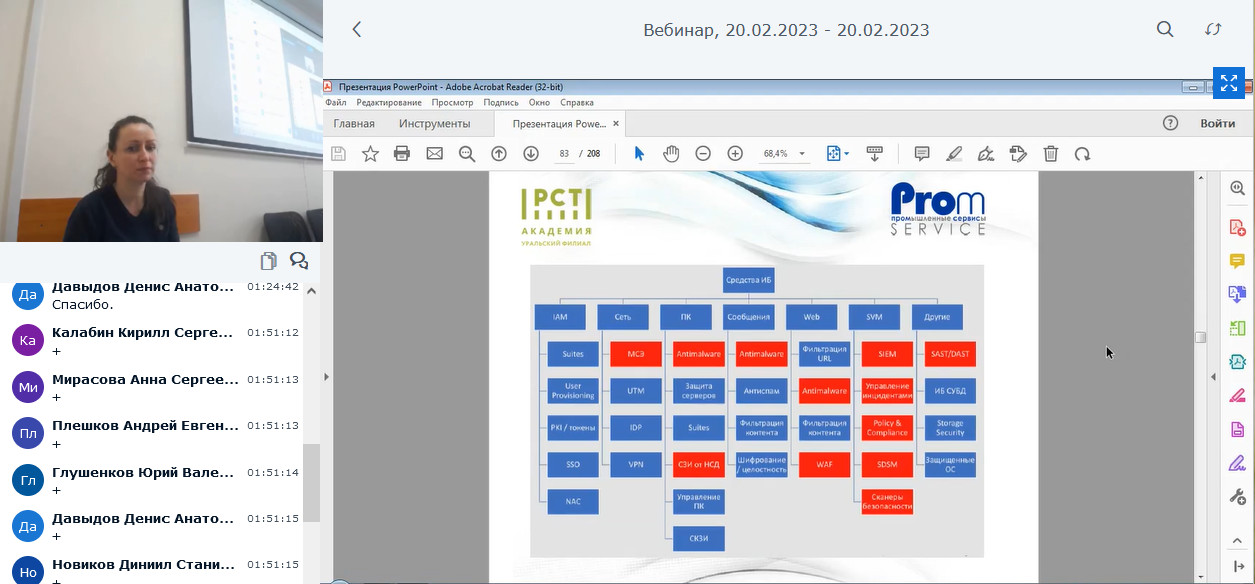Open the Редактирование menu
Screen dimensions: 1255x584
tap(389, 102)
